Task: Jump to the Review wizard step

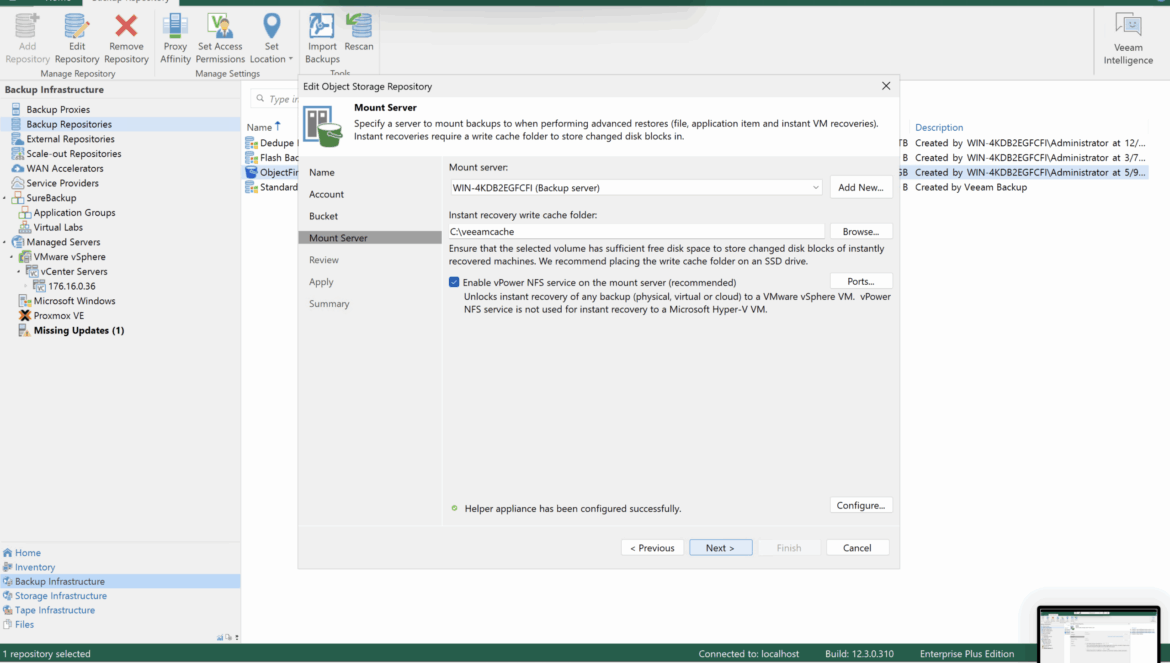Action: click(x=324, y=260)
